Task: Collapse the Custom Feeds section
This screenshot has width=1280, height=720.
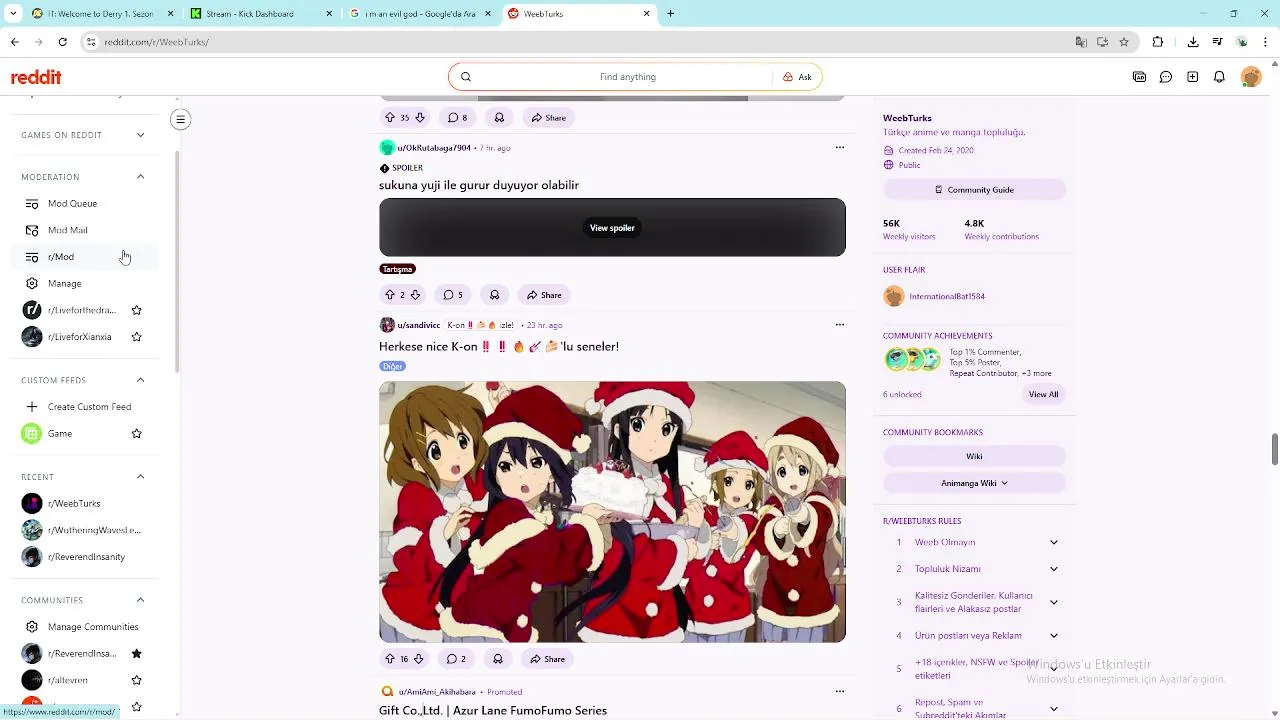Action: (140, 380)
